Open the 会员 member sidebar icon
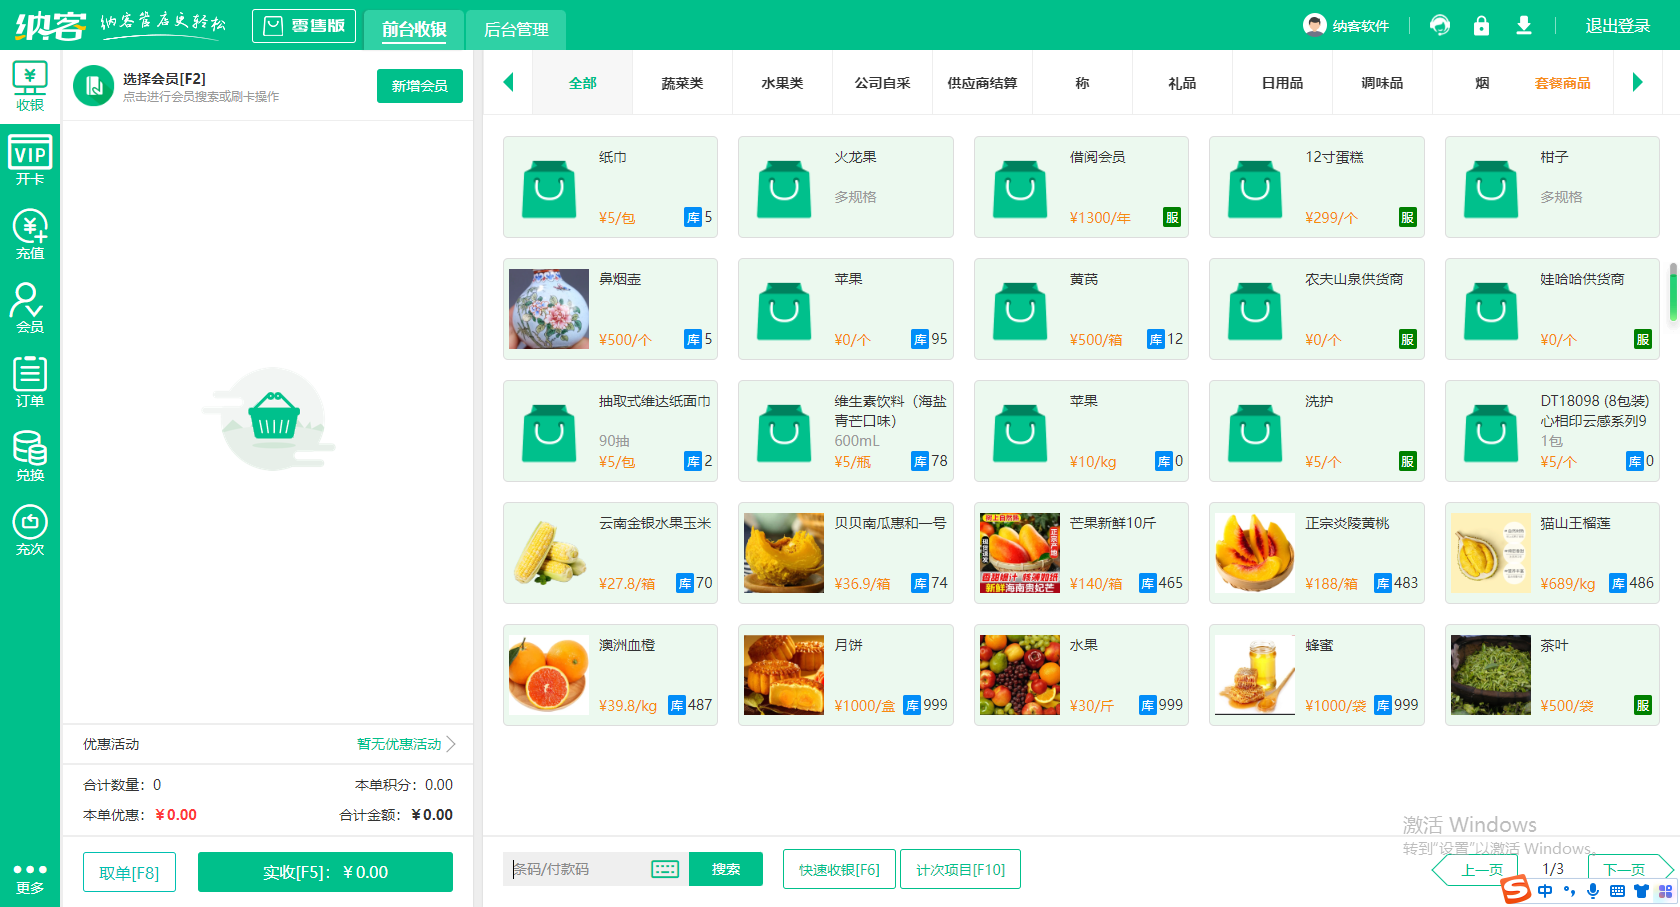Image resolution: width=1680 pixels, height=907 pixels. click(30, 308)
